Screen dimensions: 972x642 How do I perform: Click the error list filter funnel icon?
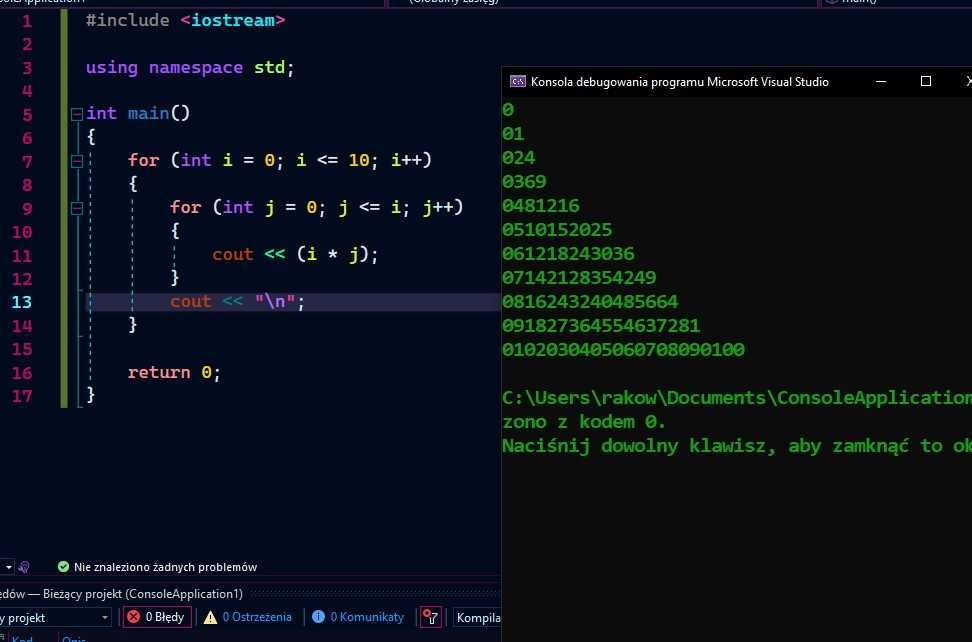431,617
